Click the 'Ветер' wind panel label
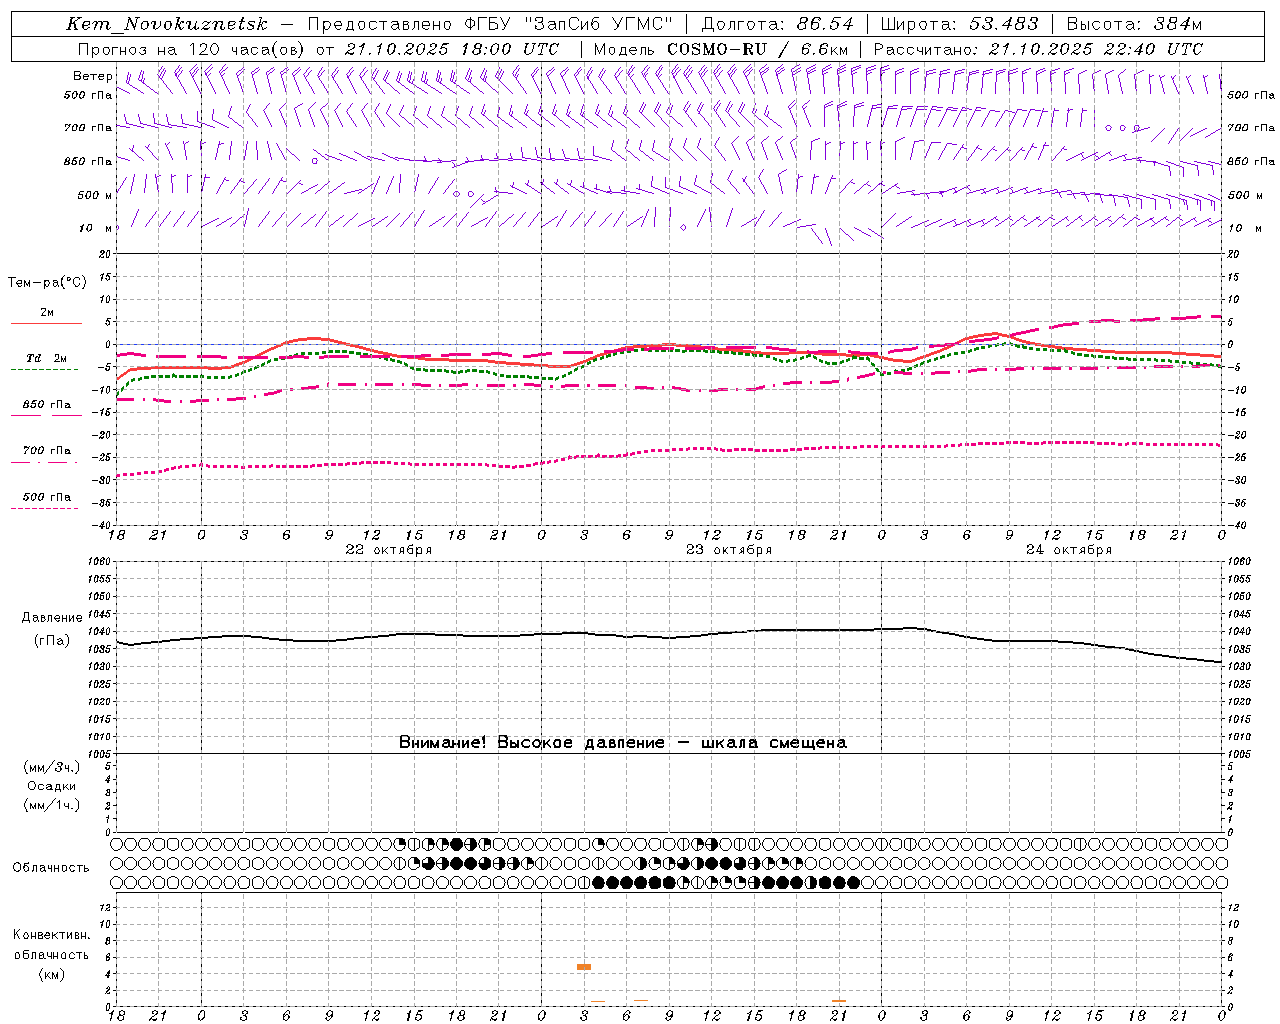The height and width of the screenshot is (1024, 1280). 93,76
